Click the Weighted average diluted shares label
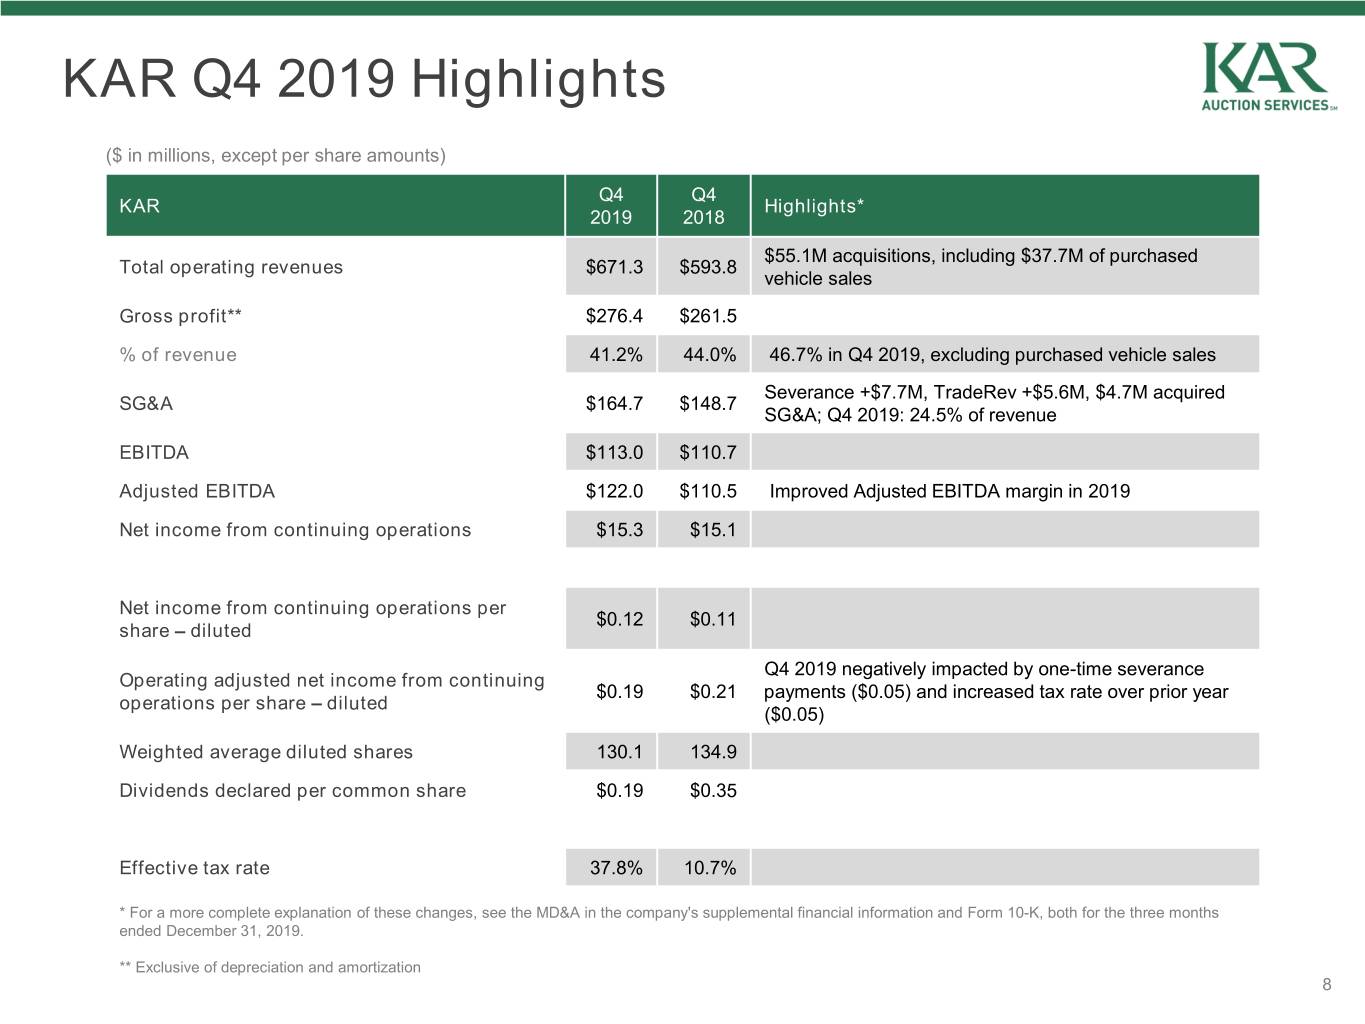The image size is (1365, 1024). pos(266,752)
